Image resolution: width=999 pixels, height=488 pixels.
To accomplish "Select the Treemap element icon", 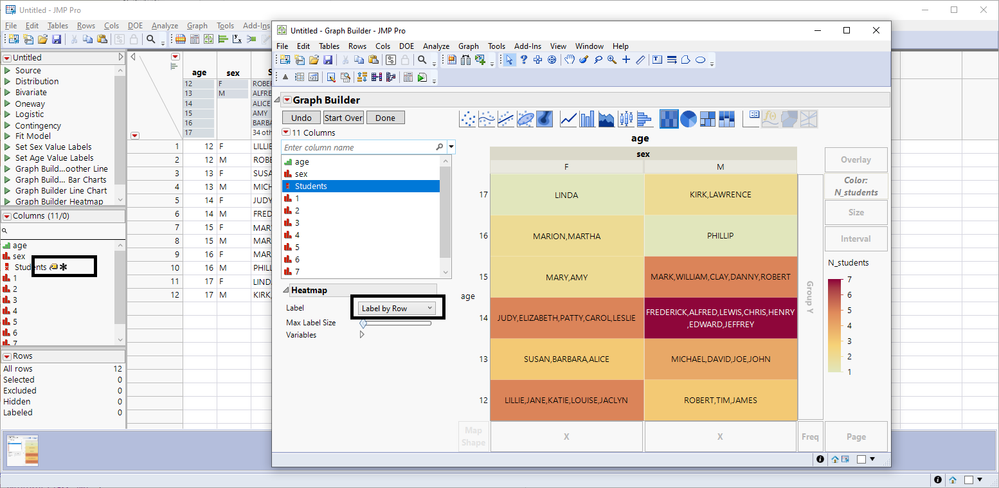I will (708, 119).
